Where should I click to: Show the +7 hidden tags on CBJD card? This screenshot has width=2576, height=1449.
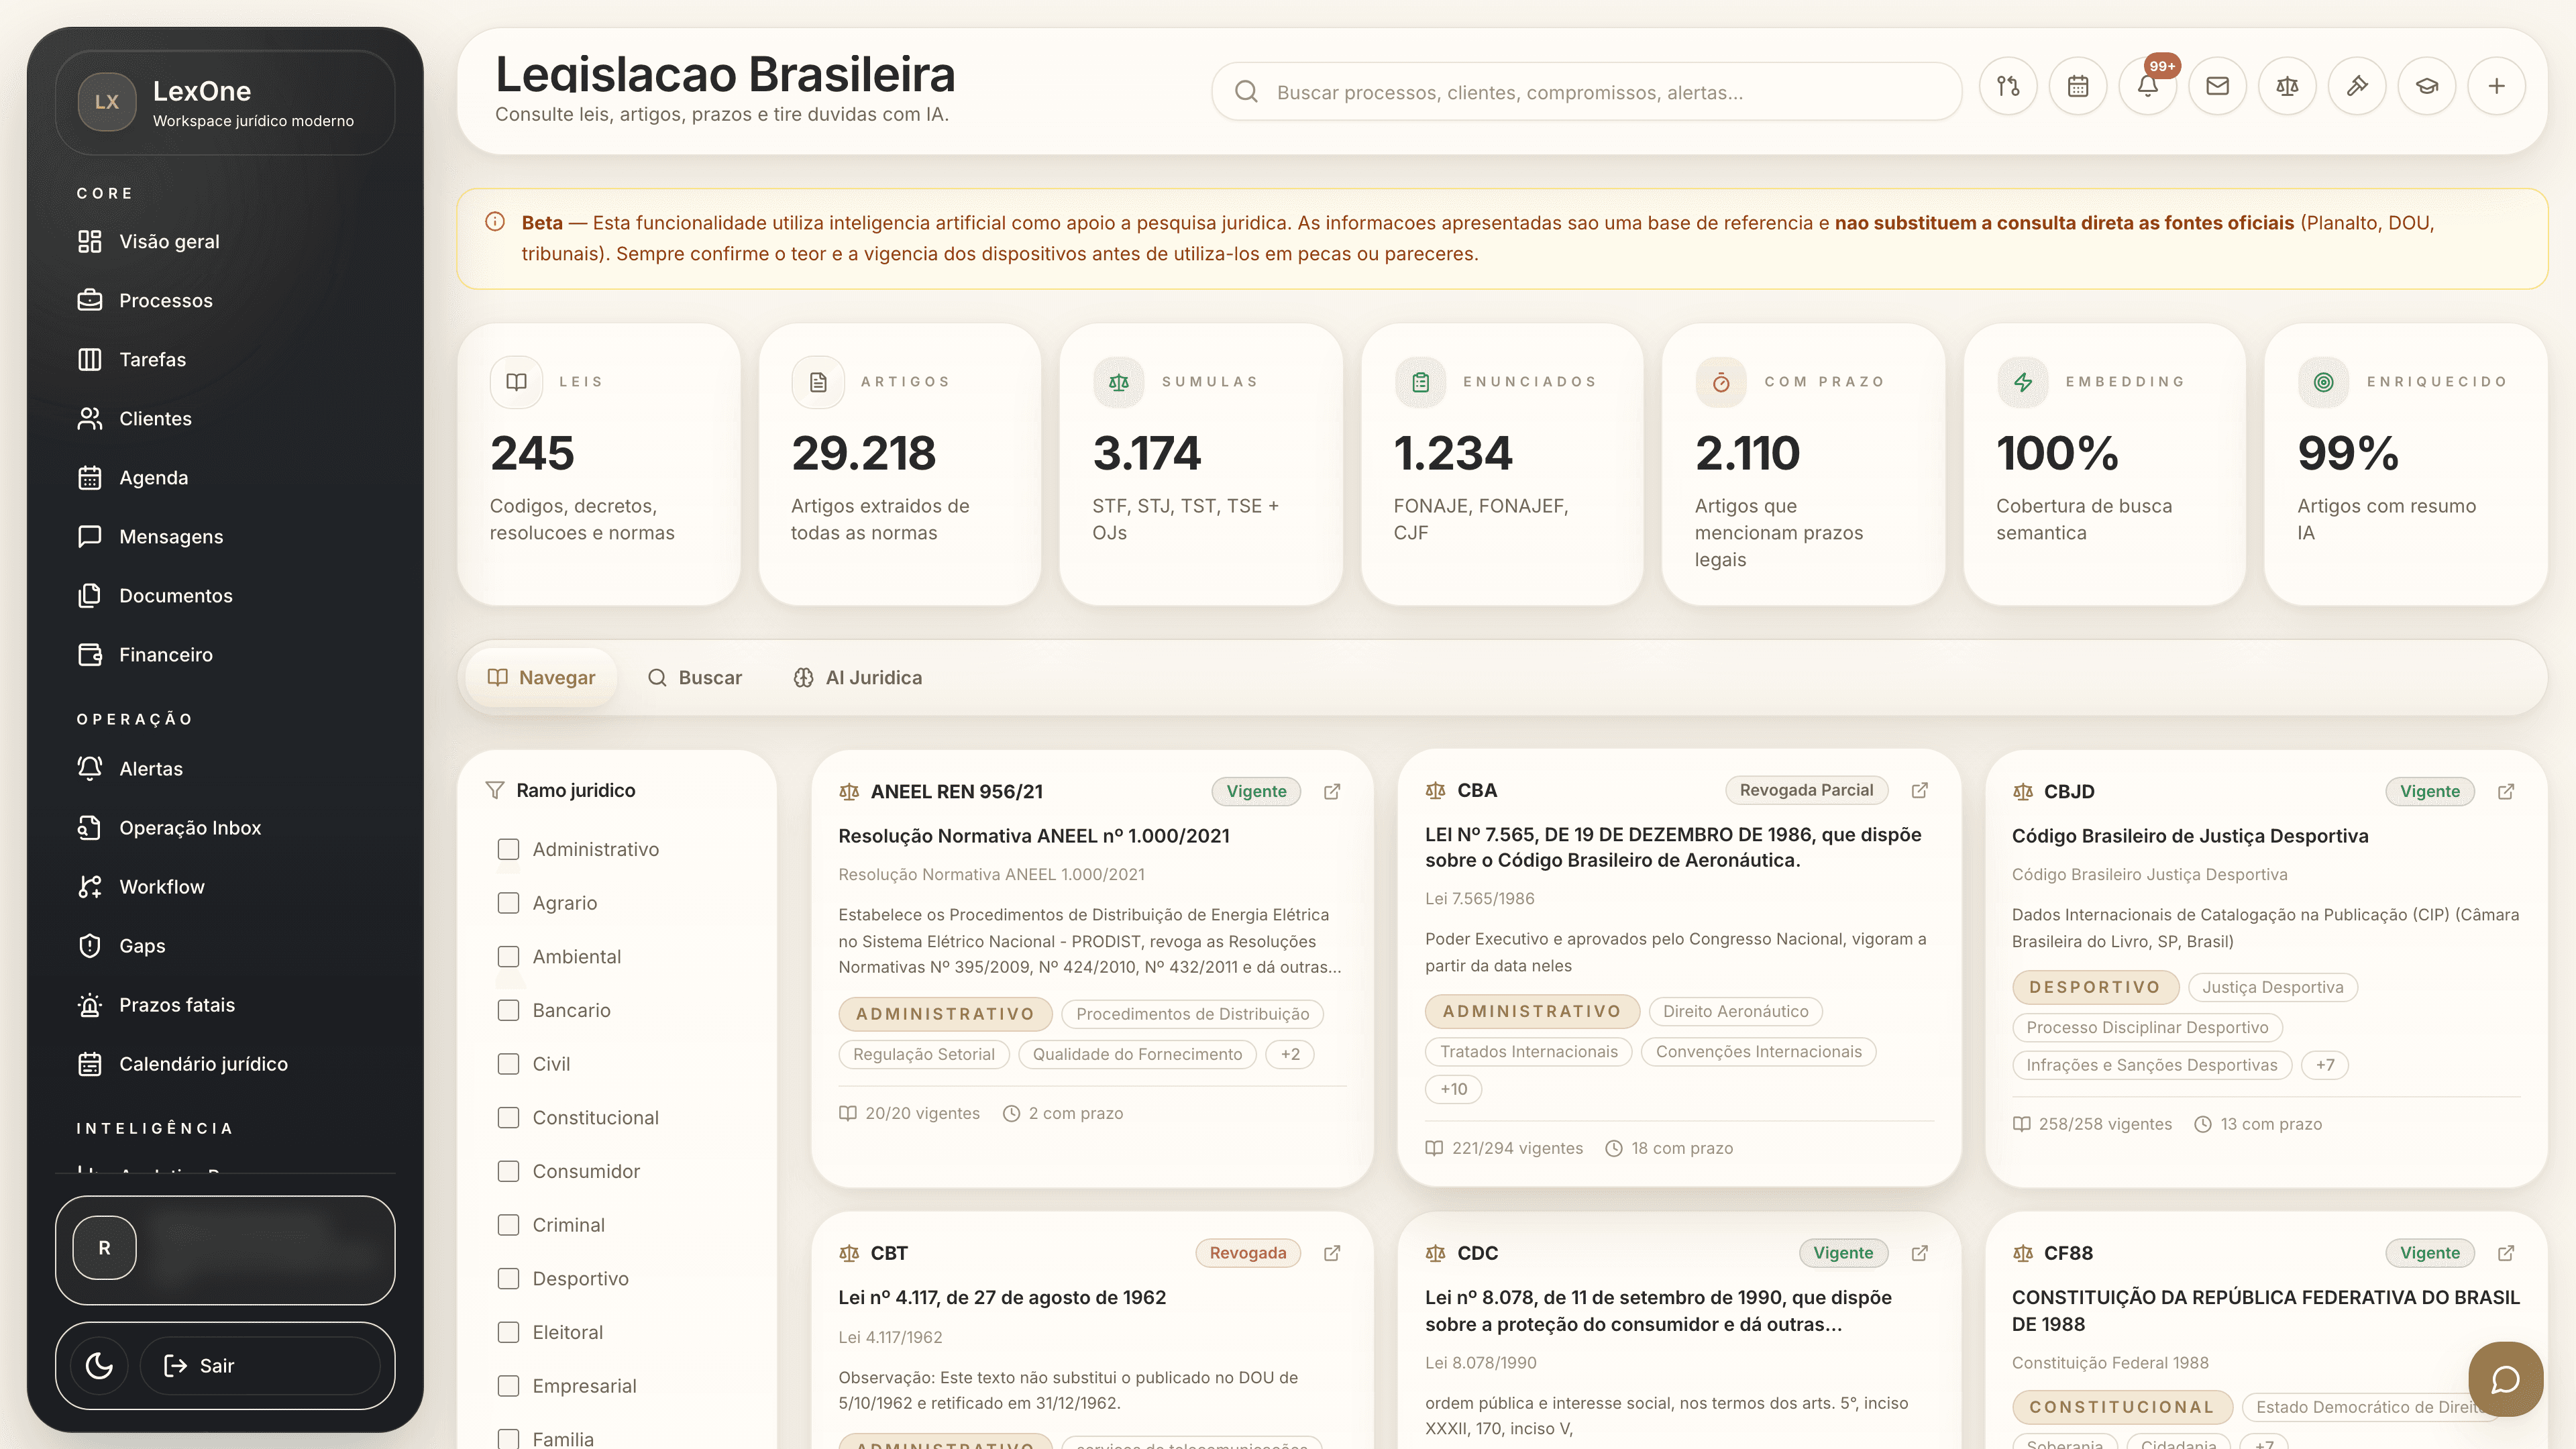pos(2325,1065)
